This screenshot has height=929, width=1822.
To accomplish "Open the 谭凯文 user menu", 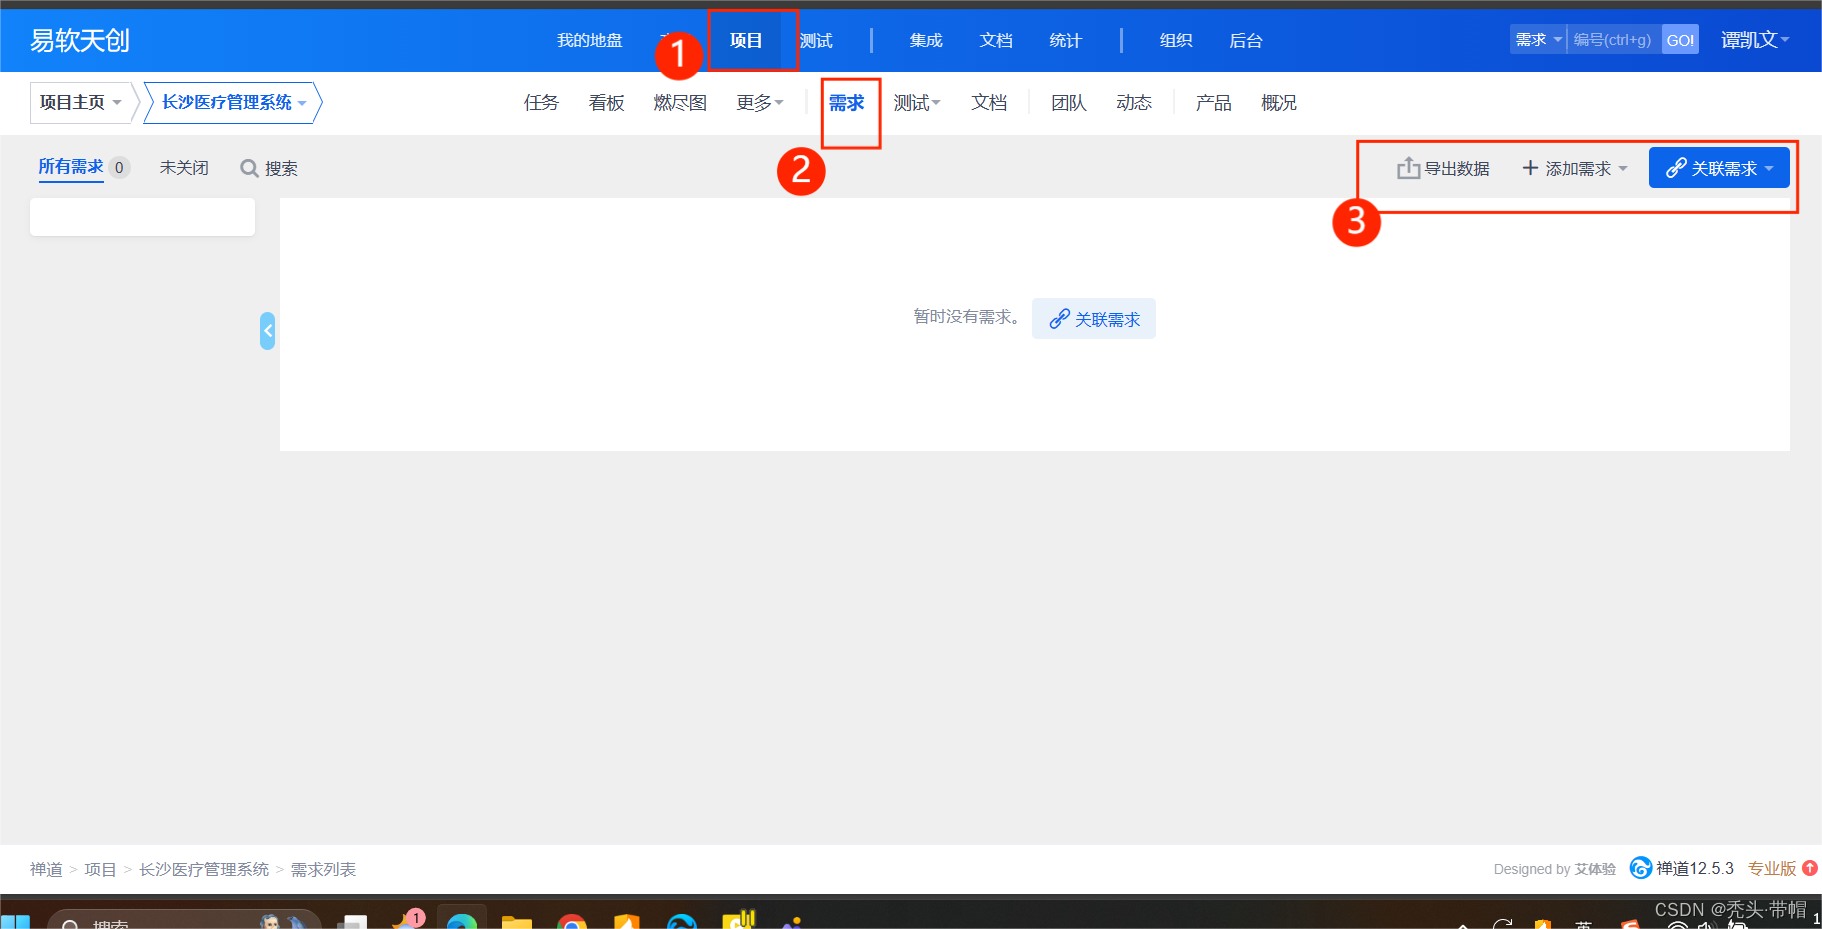I will pos(1755,40).
